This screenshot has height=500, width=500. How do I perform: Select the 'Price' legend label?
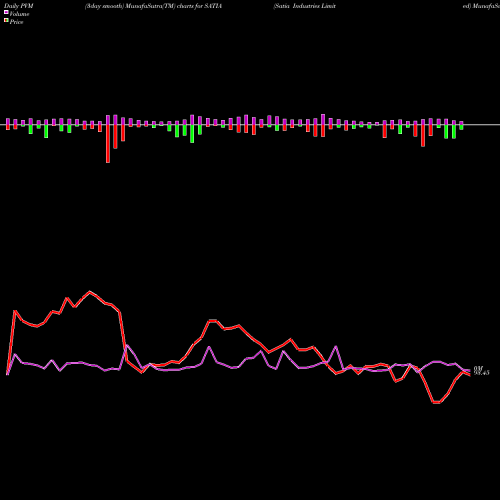pos(16,22)
